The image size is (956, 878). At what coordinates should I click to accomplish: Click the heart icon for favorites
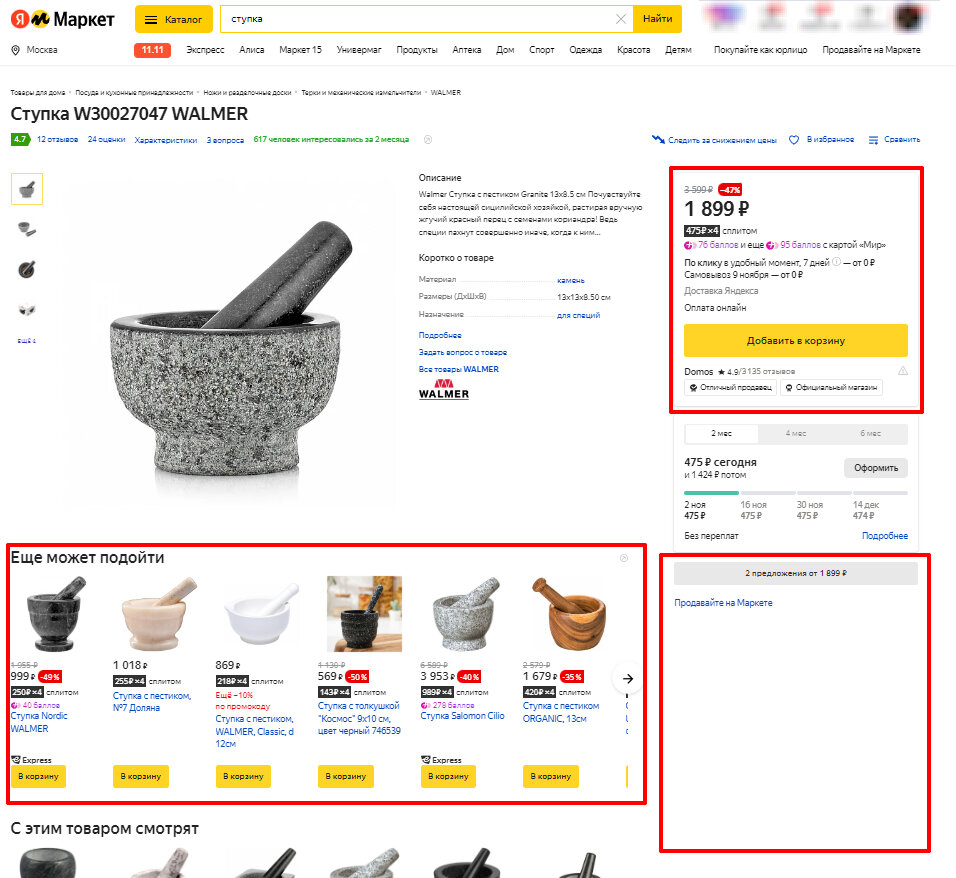(x=794, y=140)
